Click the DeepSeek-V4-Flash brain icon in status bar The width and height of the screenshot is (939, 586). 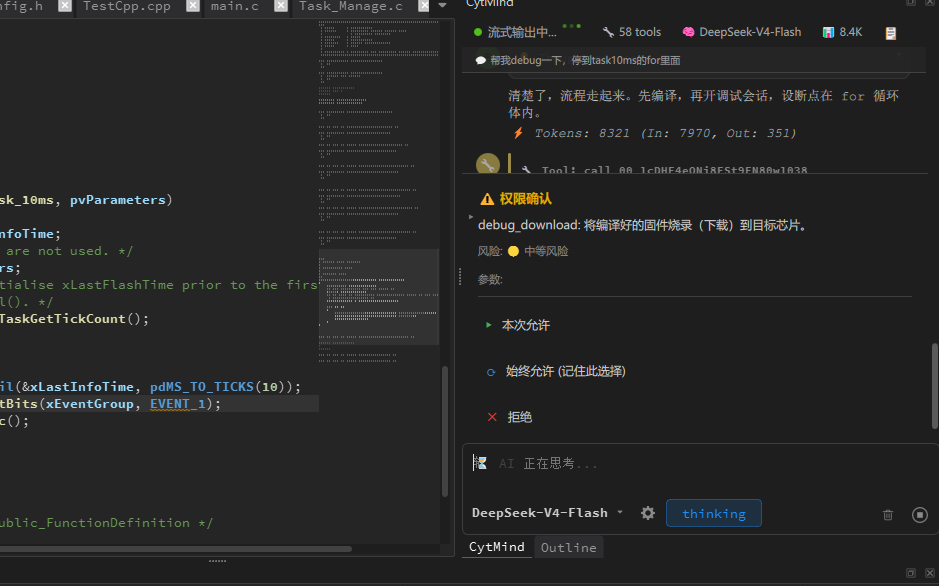click(689, 32)
